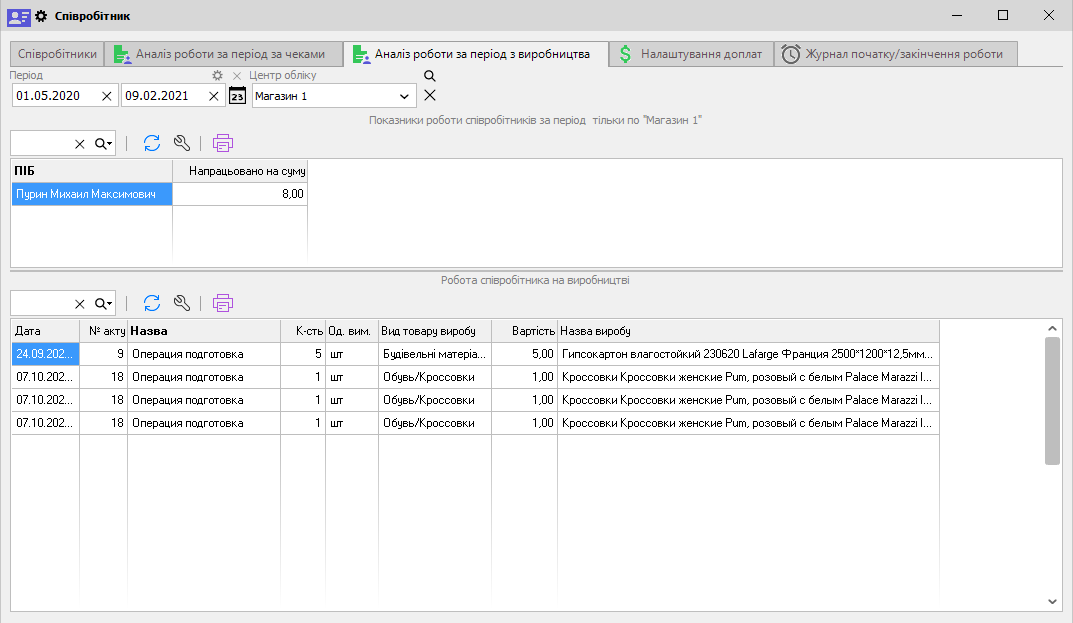Viewport: 1073px width, 623px height.
Task: Click the period settings gear icon
Action: pyautogui.click(x=217, y=76)
